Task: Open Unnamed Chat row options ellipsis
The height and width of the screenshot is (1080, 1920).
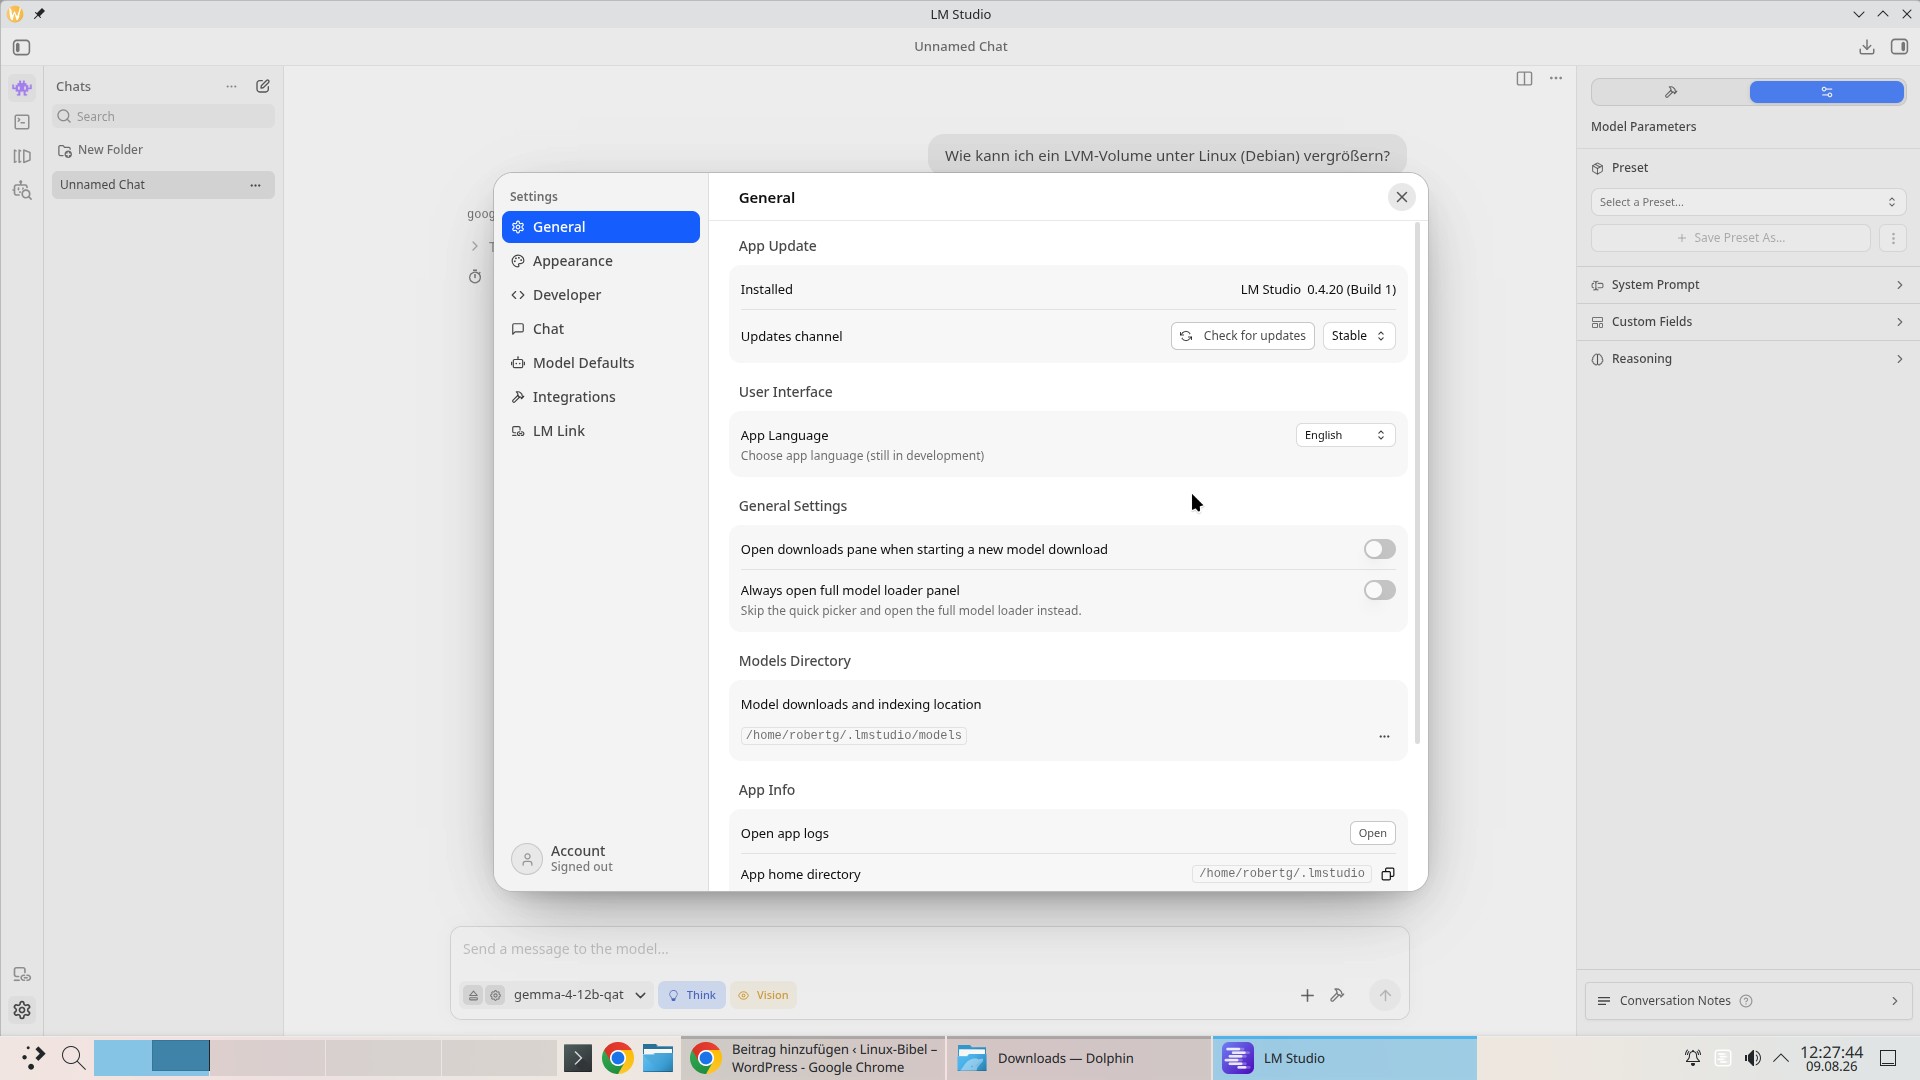Action: (255, 185)
